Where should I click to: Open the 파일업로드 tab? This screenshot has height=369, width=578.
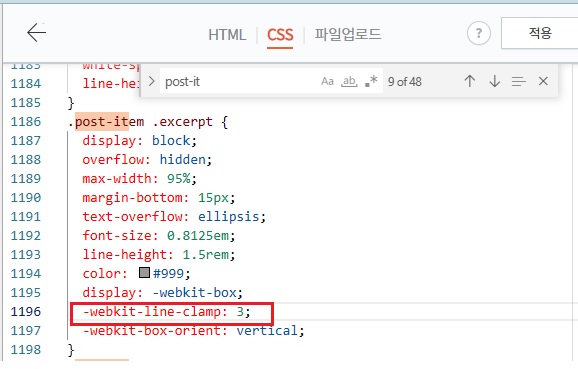(x=348, y=34)
